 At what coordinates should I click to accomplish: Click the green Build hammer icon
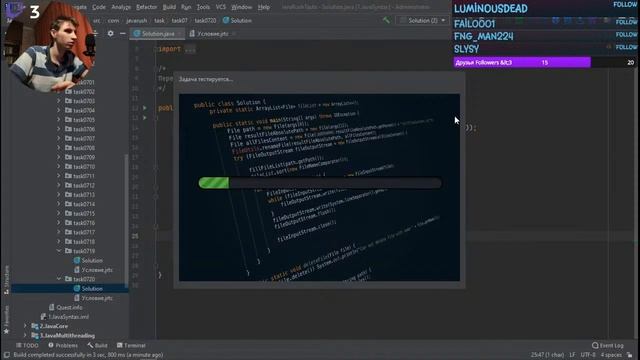tap(386, 20)
